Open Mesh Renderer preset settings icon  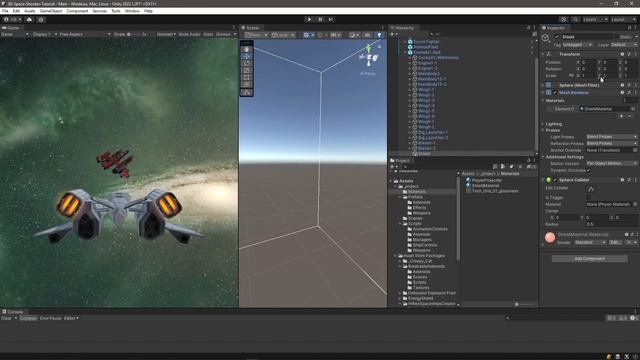pyautogui.click(x=629, y=93)
